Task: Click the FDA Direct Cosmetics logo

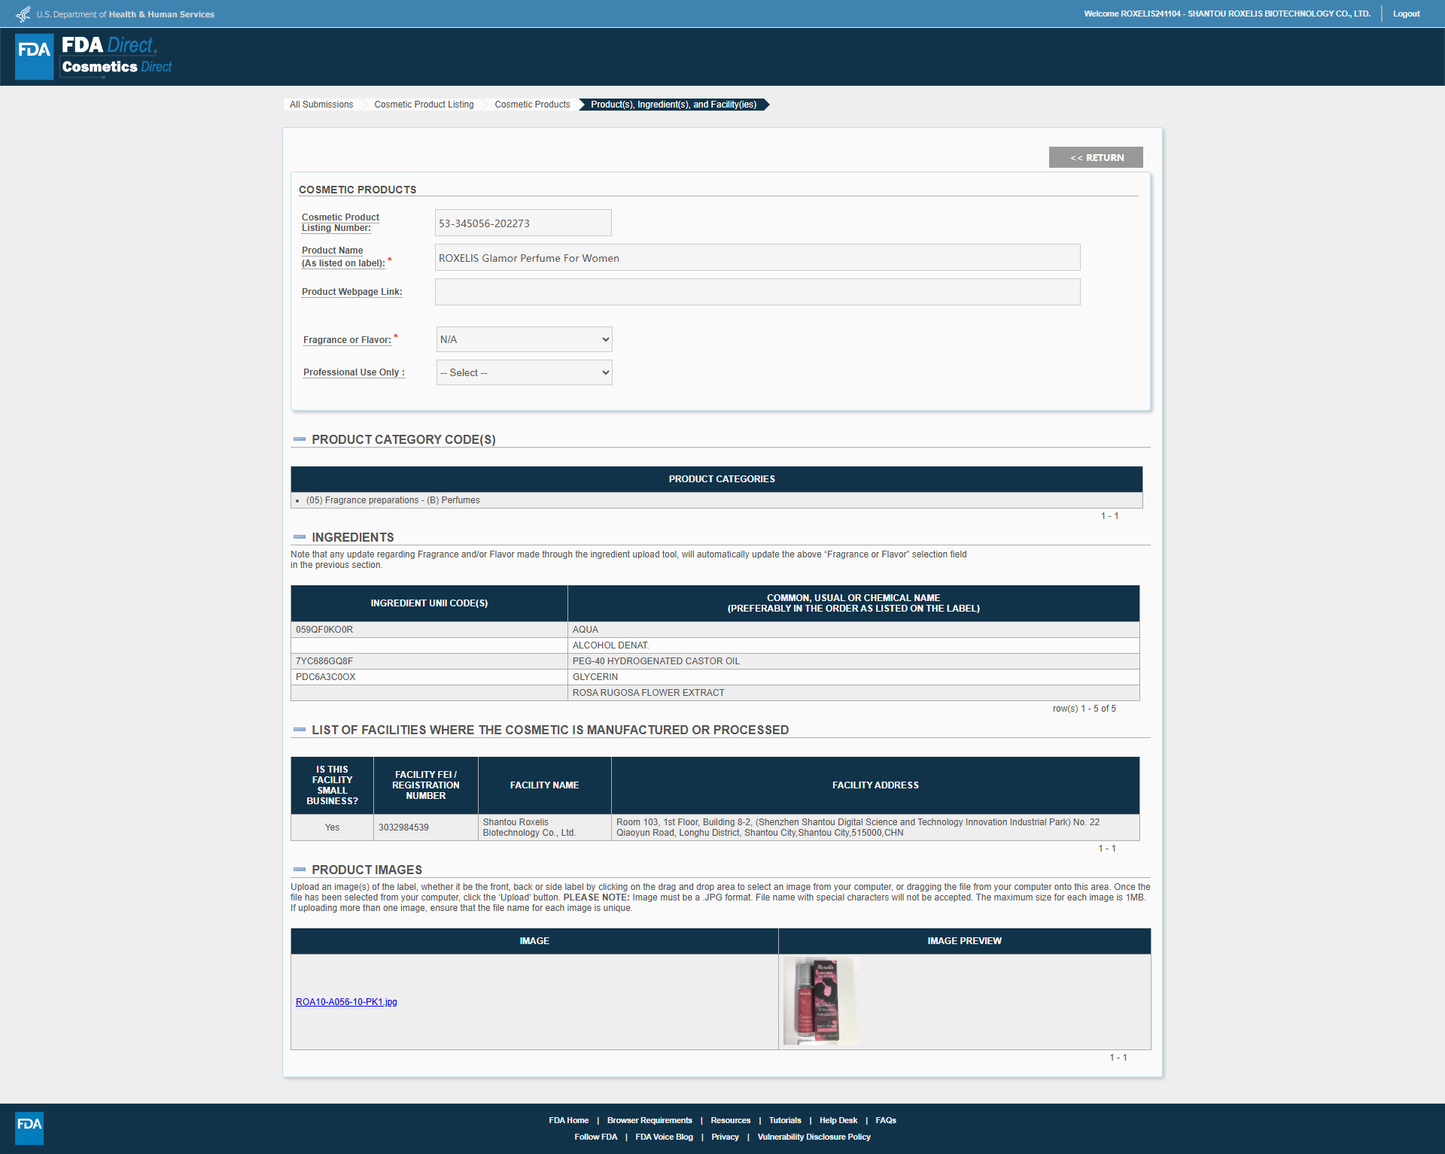Action: [x=94, y=56]
